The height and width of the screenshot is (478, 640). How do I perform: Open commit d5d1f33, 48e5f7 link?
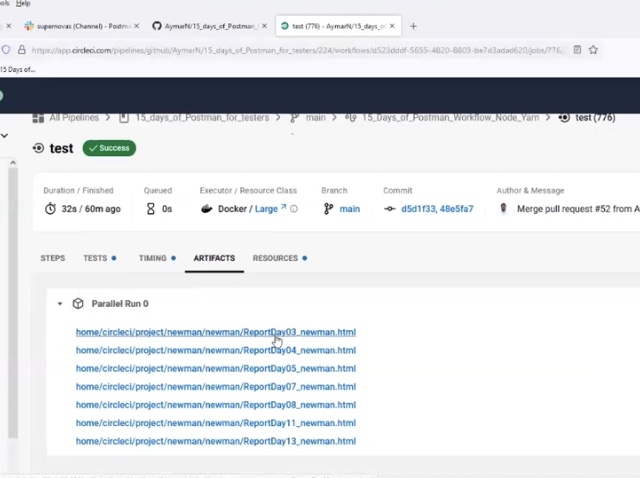[x=437, y=209]
